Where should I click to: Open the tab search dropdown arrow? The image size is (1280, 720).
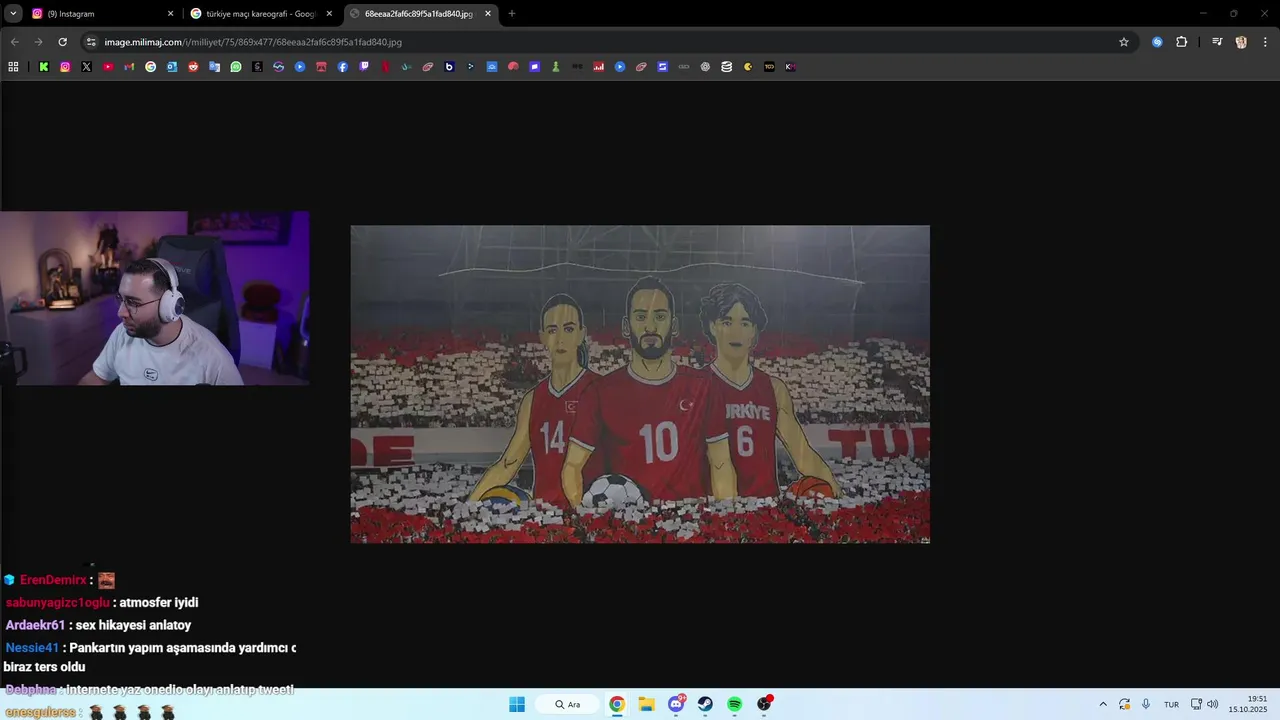point(13,14)
